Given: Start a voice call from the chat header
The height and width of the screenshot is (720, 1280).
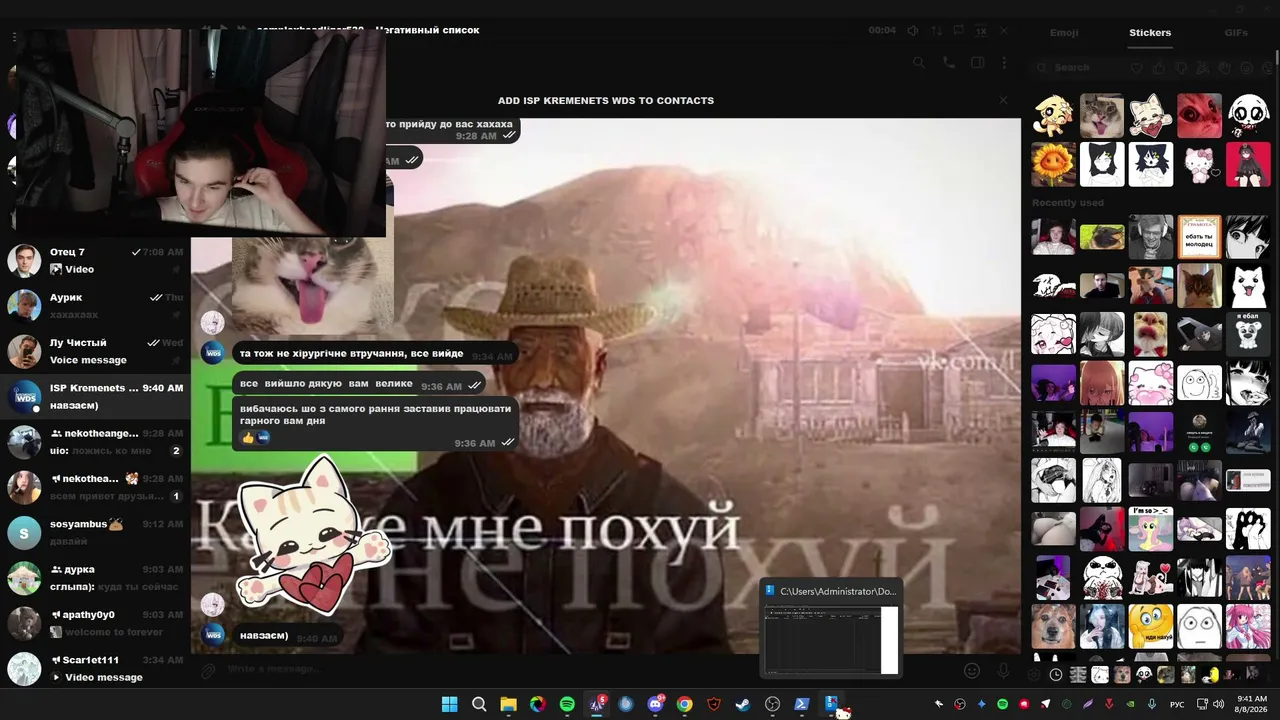Looking at the screenshot, I should [x=949, y=63].
